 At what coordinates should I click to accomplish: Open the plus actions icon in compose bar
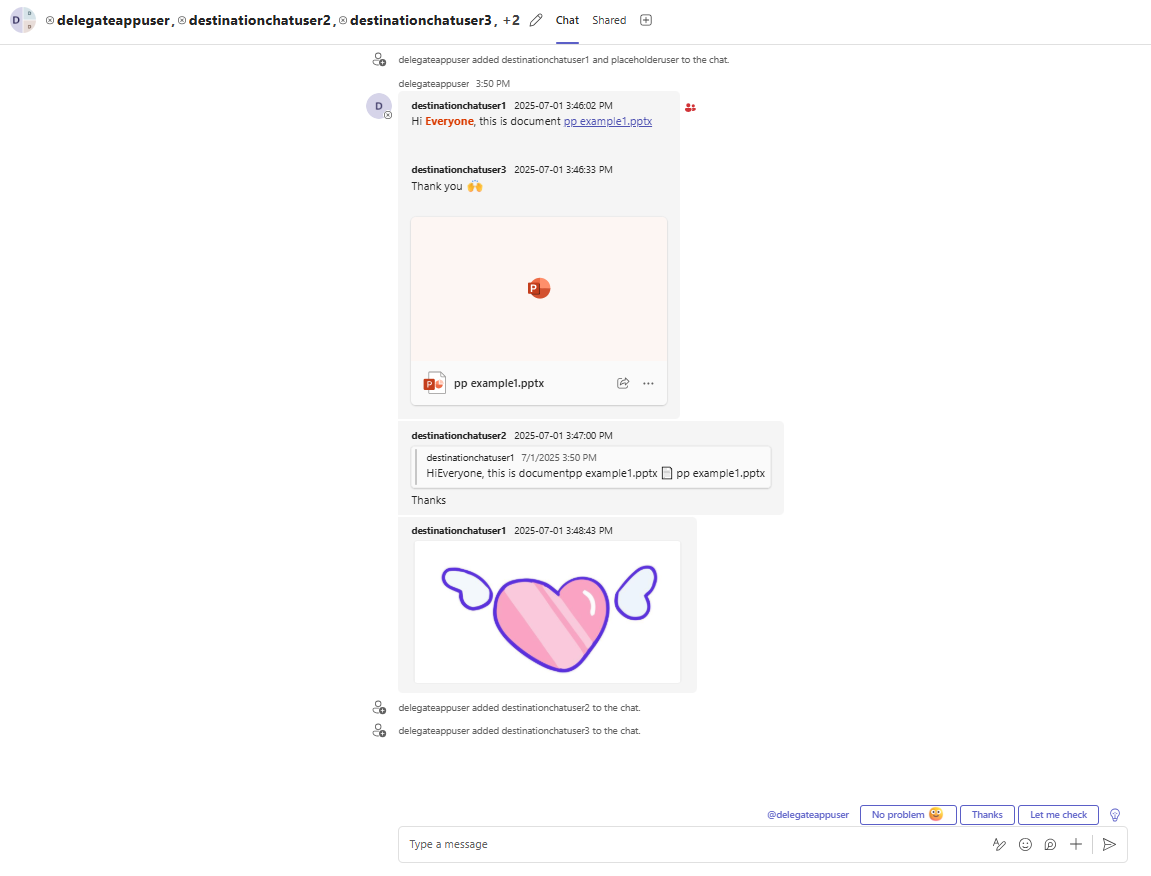(x=1075, y=844)
